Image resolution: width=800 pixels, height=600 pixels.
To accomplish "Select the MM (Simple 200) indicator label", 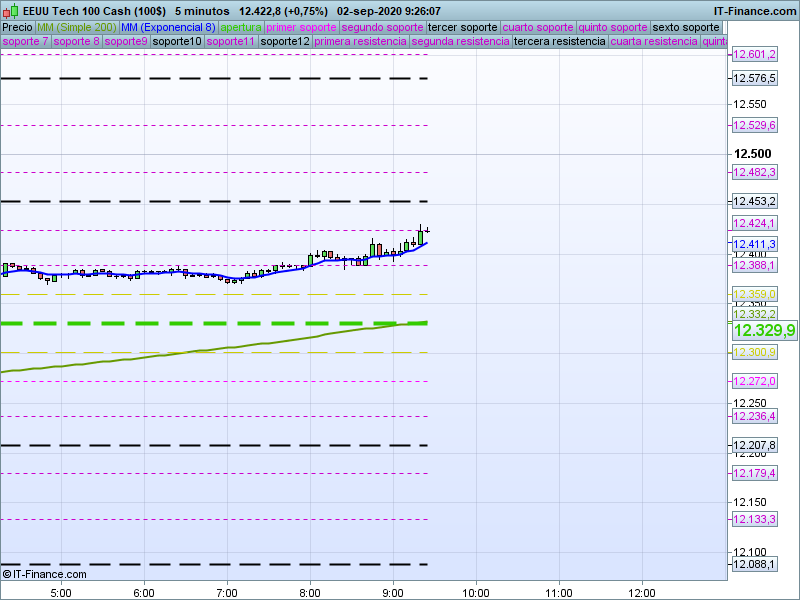I will pyautogui.click(x=76, y=27).
